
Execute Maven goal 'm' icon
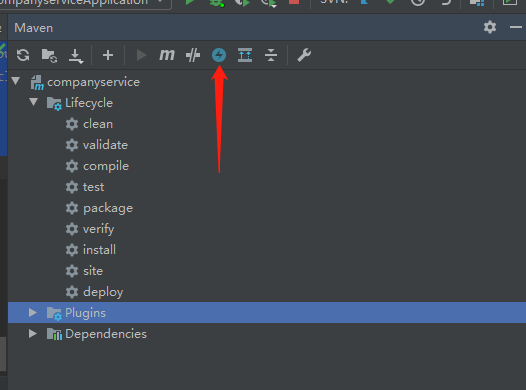click(167, 55)
